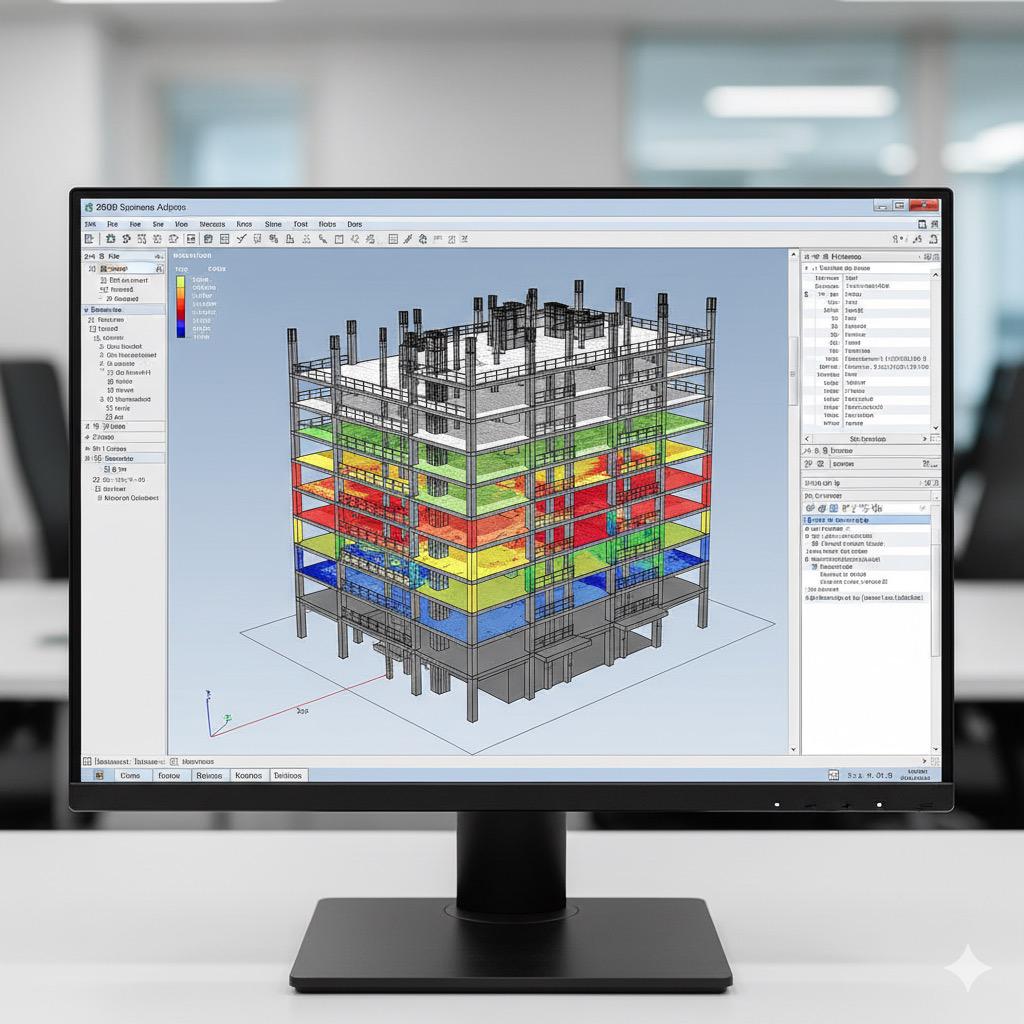Expand the Secerbte node in the left tree
This screenshot has width=1024, height=1024.
(86, 458)
